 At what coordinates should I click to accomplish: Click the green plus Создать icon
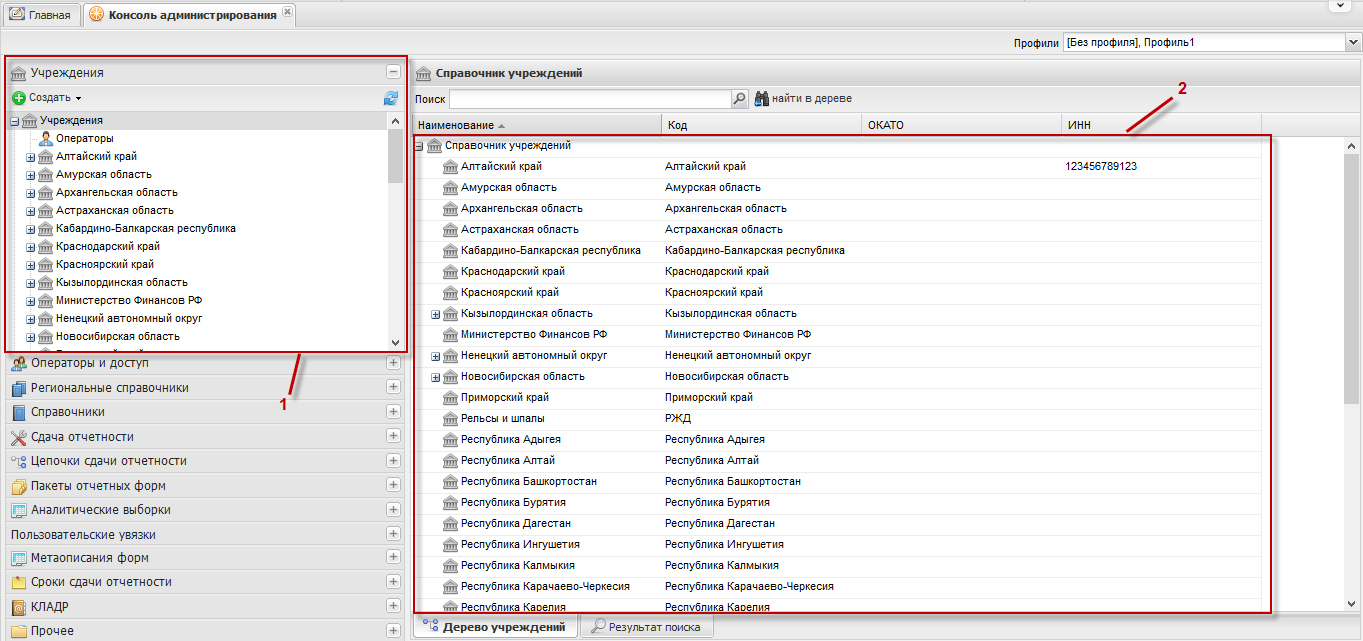tap(18, 98)
